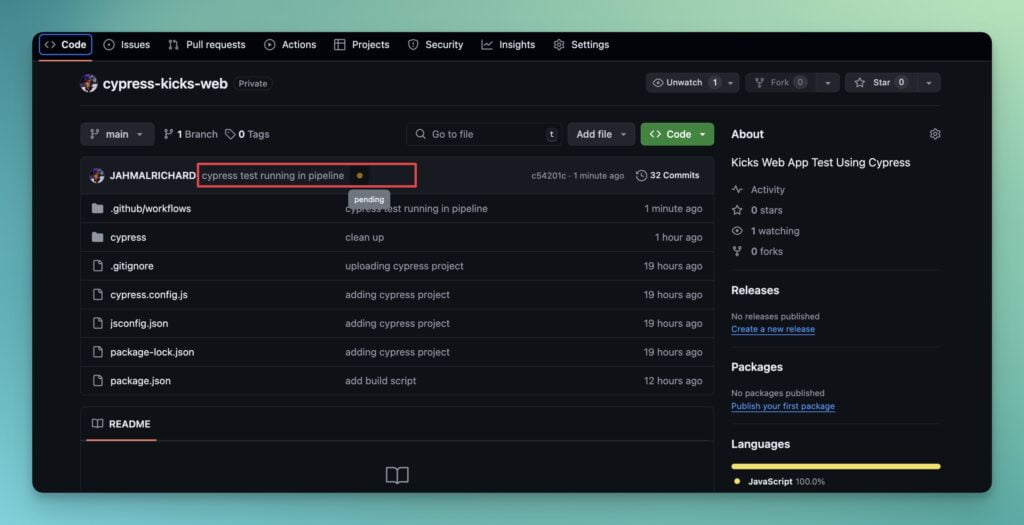
Task: View the Insights tab
Action: pyautogui.click(x=508, y=44)
